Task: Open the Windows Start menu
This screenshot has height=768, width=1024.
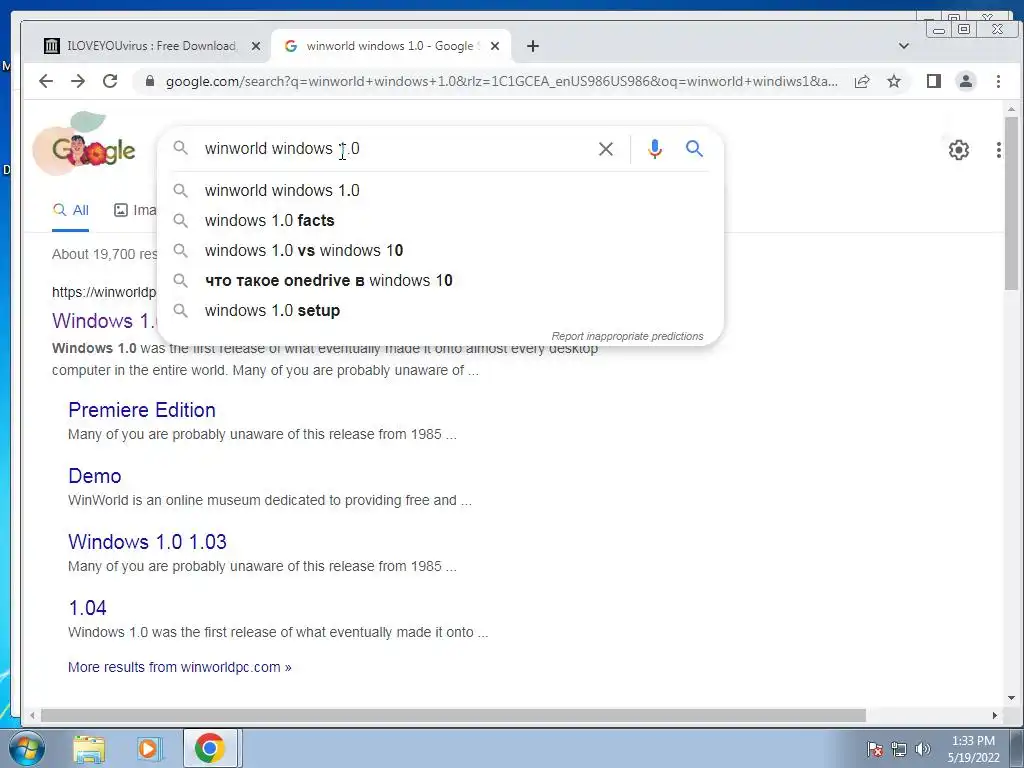Action: pos(27,749)
